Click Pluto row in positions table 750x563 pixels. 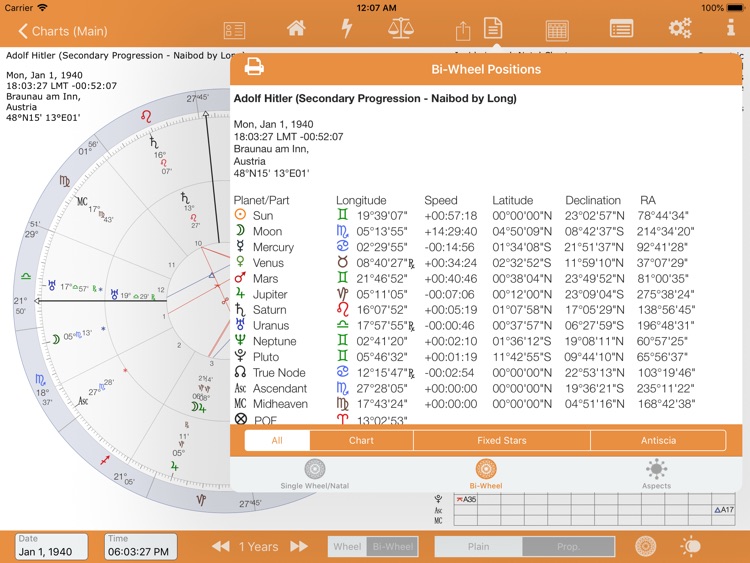pos(464,357)
